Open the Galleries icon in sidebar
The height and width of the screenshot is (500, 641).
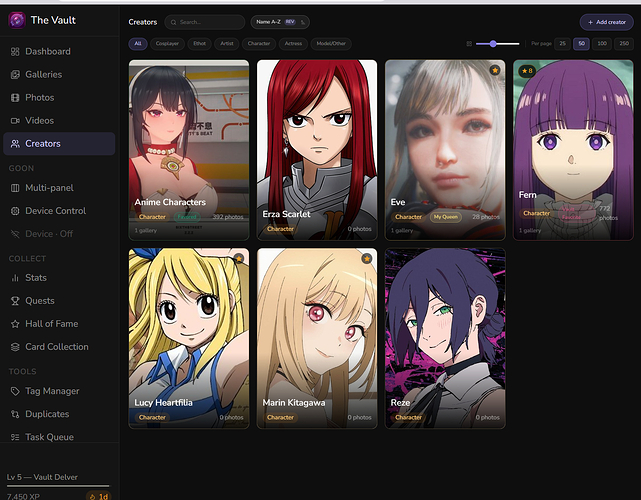tap(15, 74)
